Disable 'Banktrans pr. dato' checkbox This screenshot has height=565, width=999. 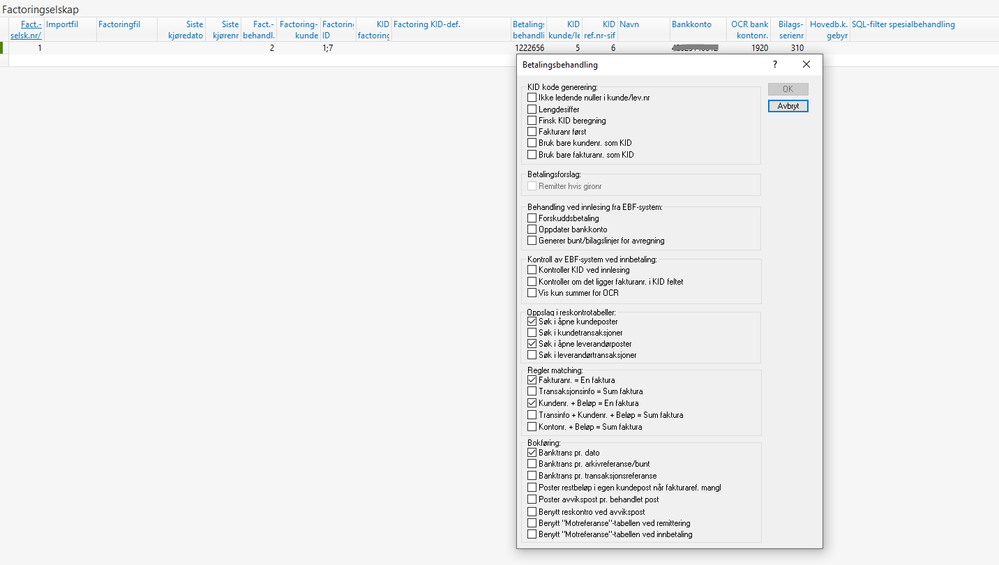click(532, 453)
